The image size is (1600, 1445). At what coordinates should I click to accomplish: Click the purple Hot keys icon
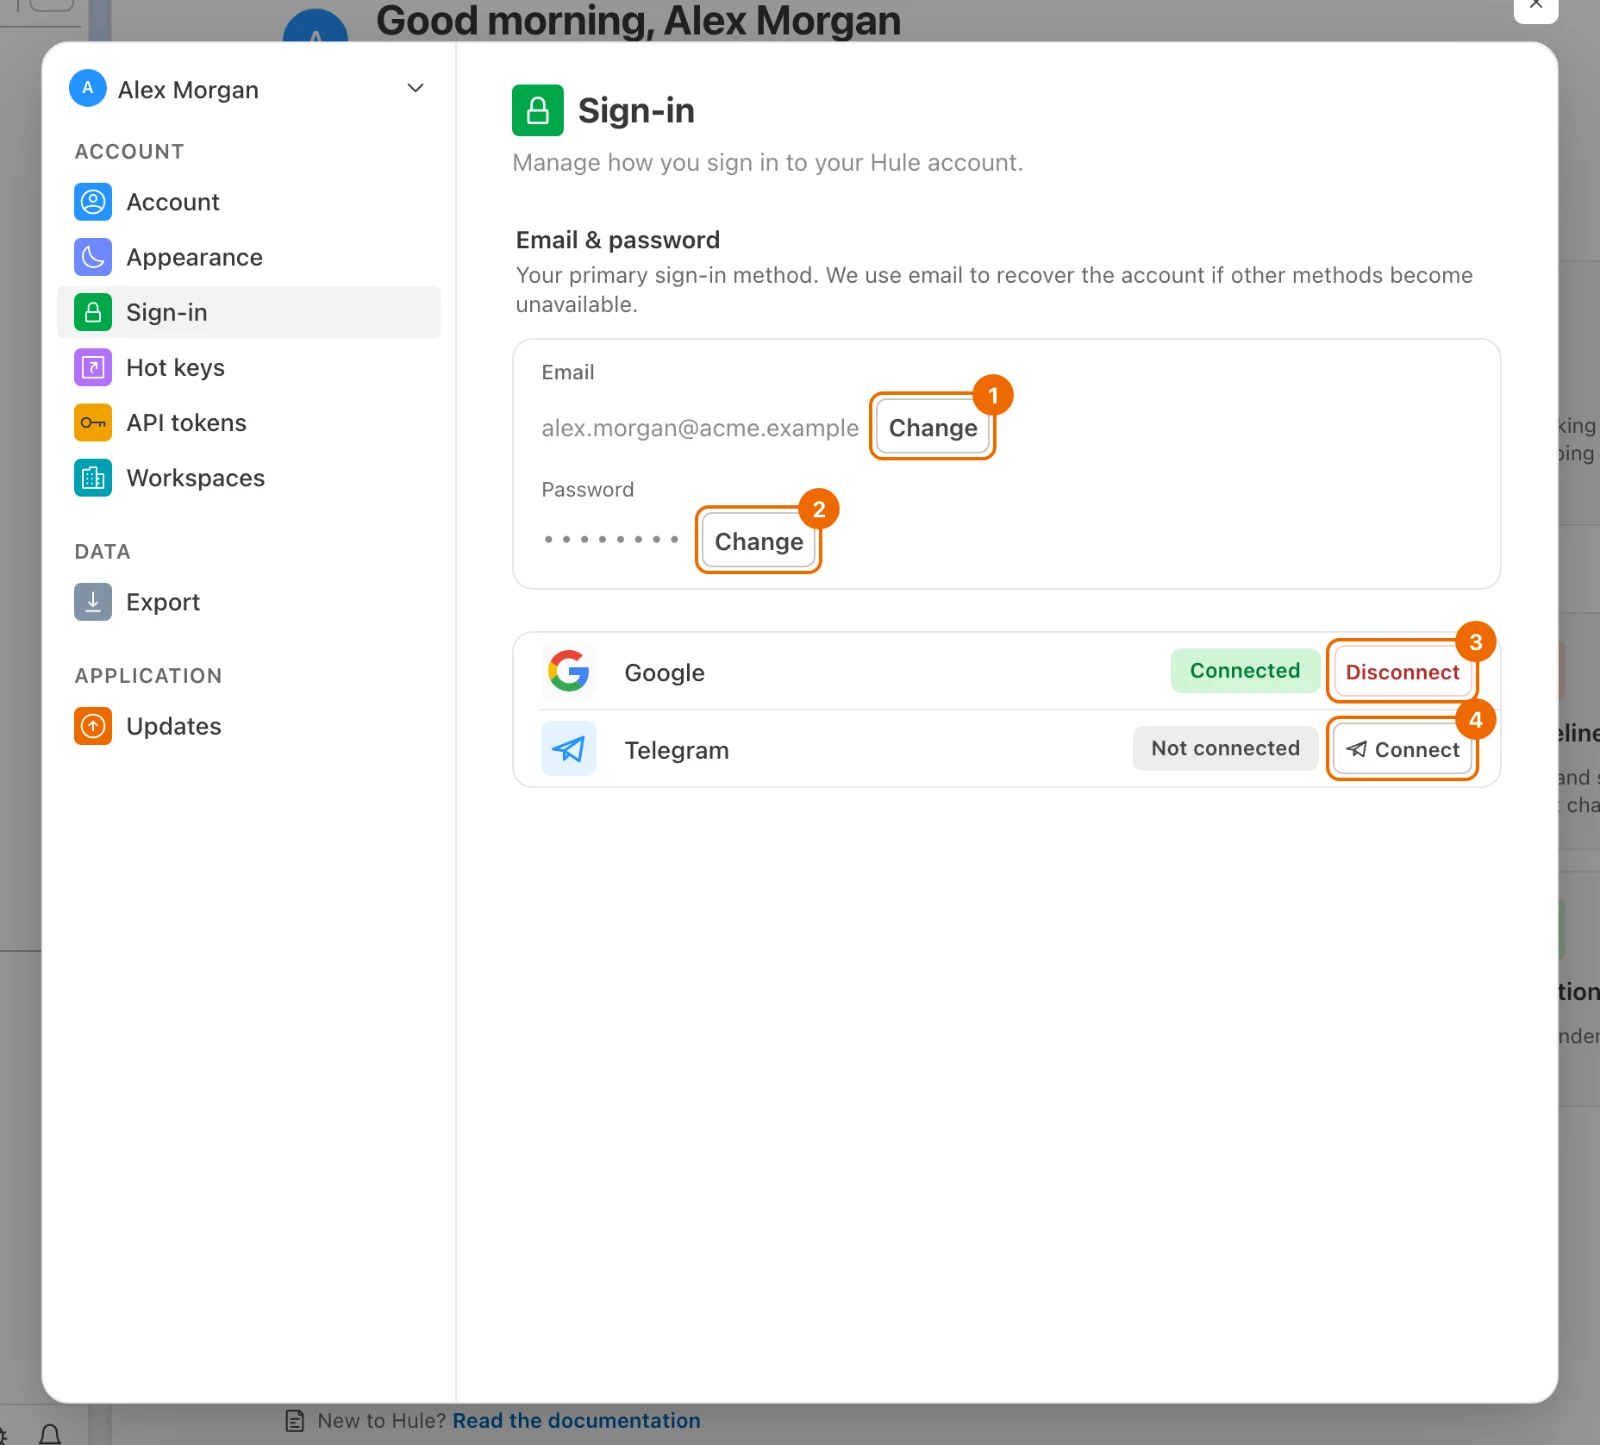(x=93, y=367)
